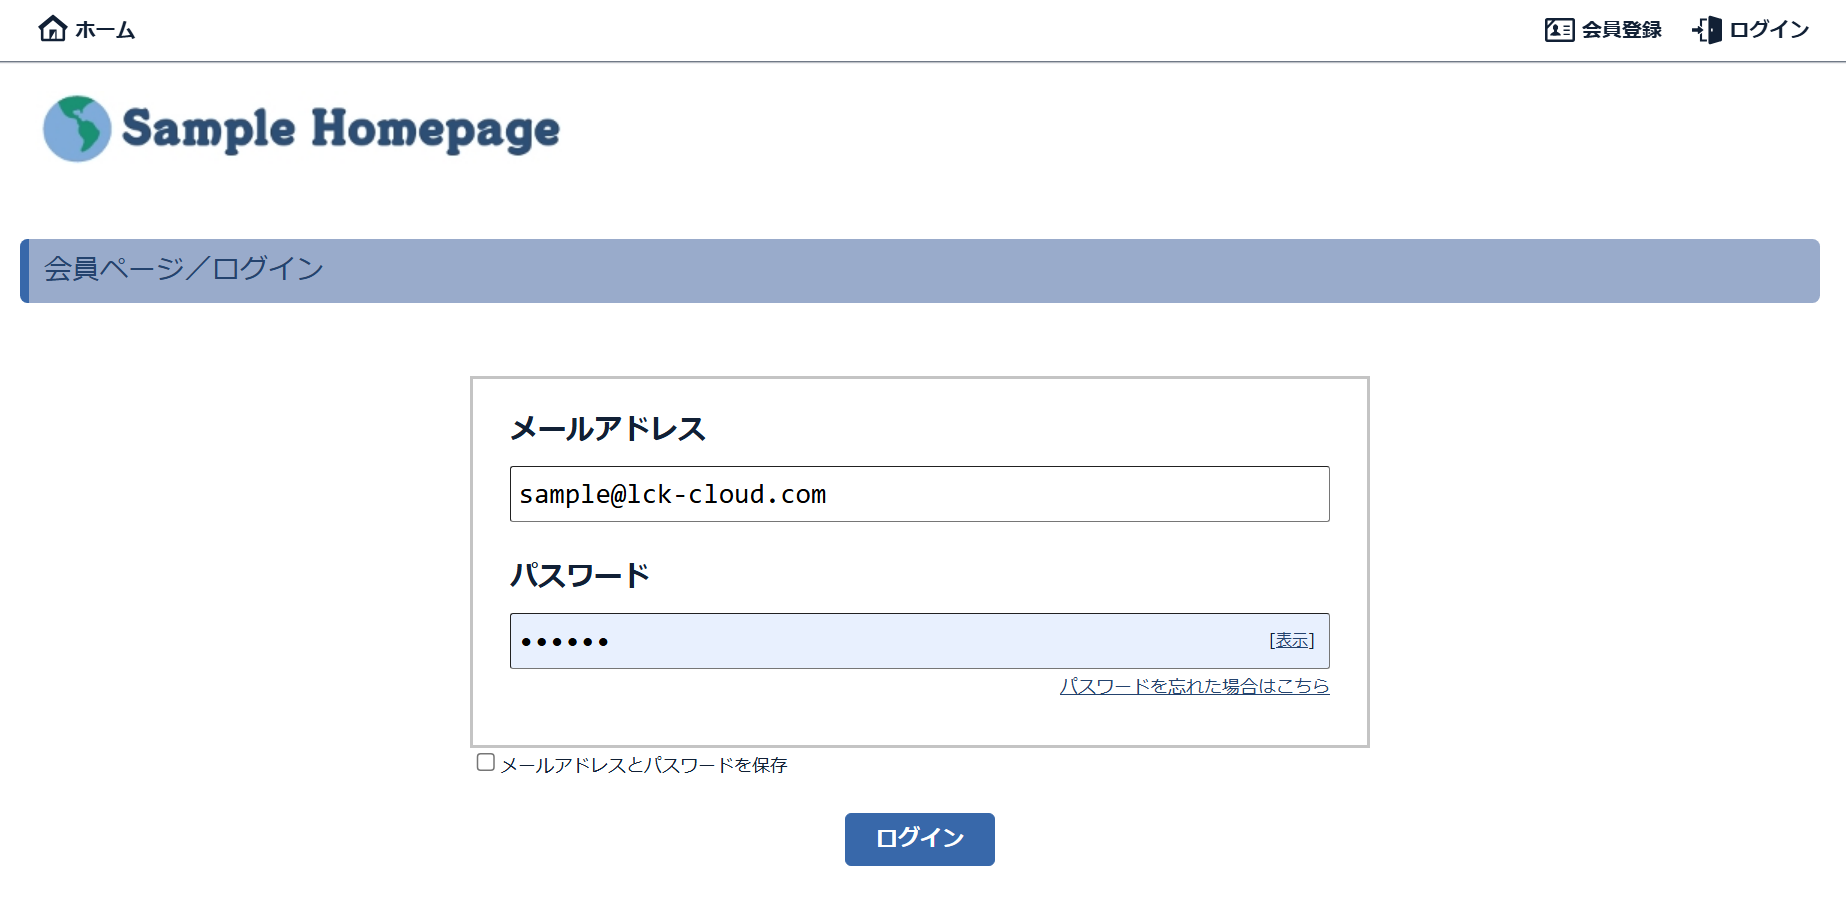1846x900 pixels.
Task: Click the Sample Homepage logo text
Action: 340,128
